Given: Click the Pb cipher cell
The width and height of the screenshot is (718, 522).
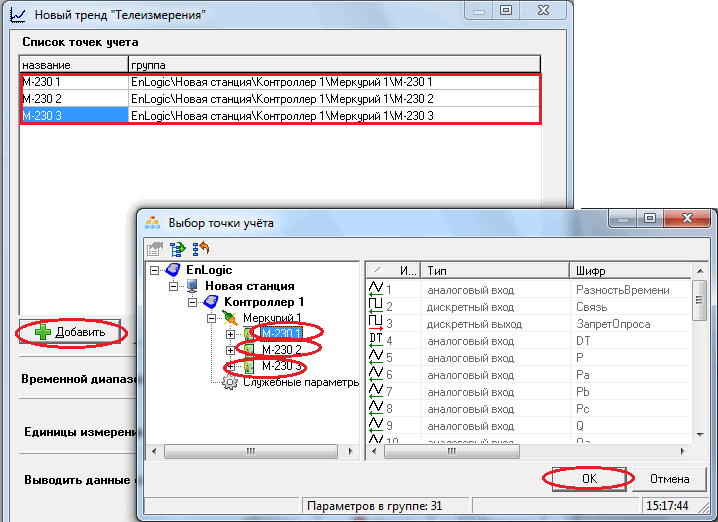Looking at the screenshot, I should pyautogui.click(x=582, y=392).
